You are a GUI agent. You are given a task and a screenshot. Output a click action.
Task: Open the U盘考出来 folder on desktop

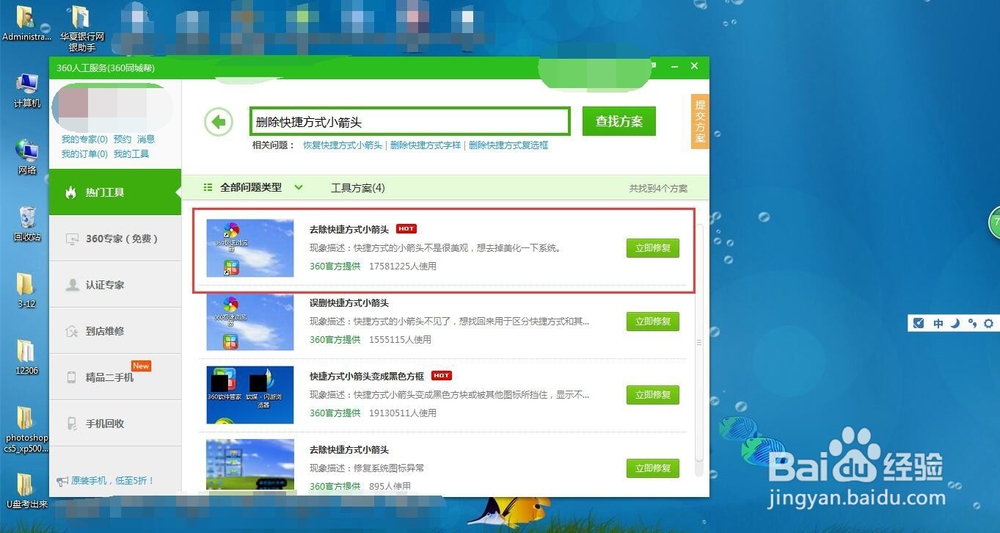[x=26, y=490]
